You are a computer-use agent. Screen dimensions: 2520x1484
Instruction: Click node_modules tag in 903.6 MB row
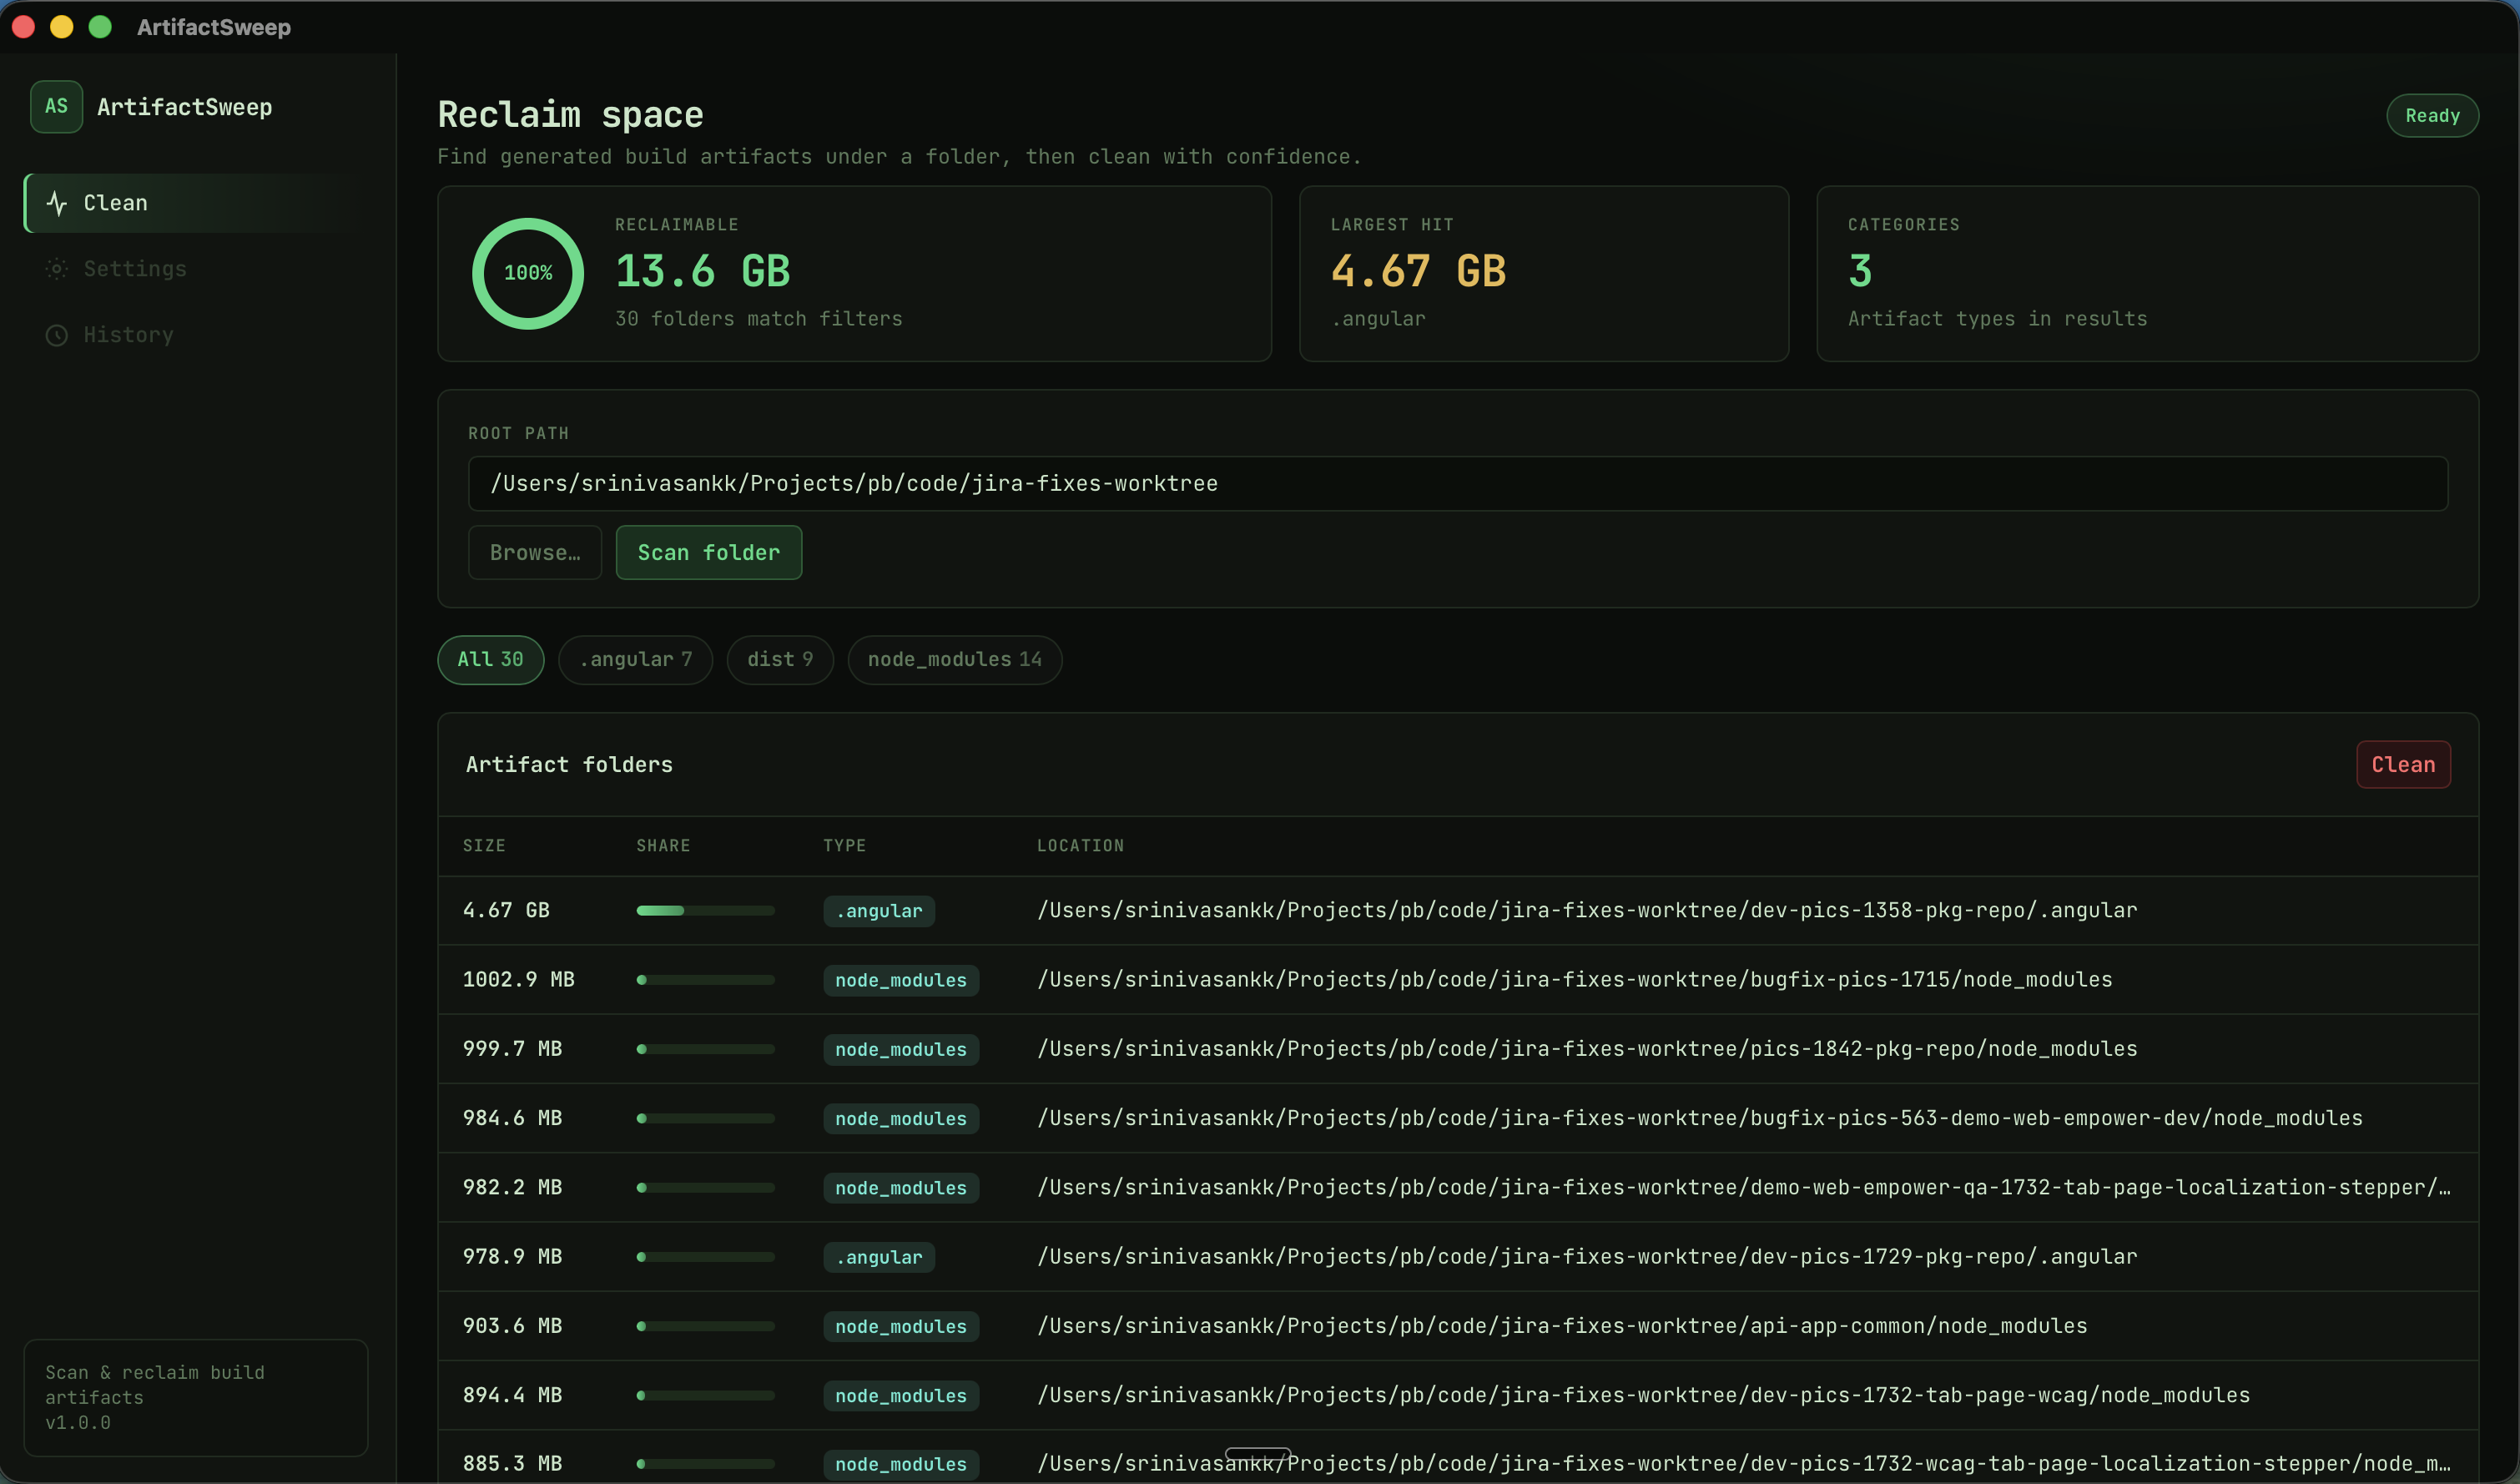pos(901,1326)
